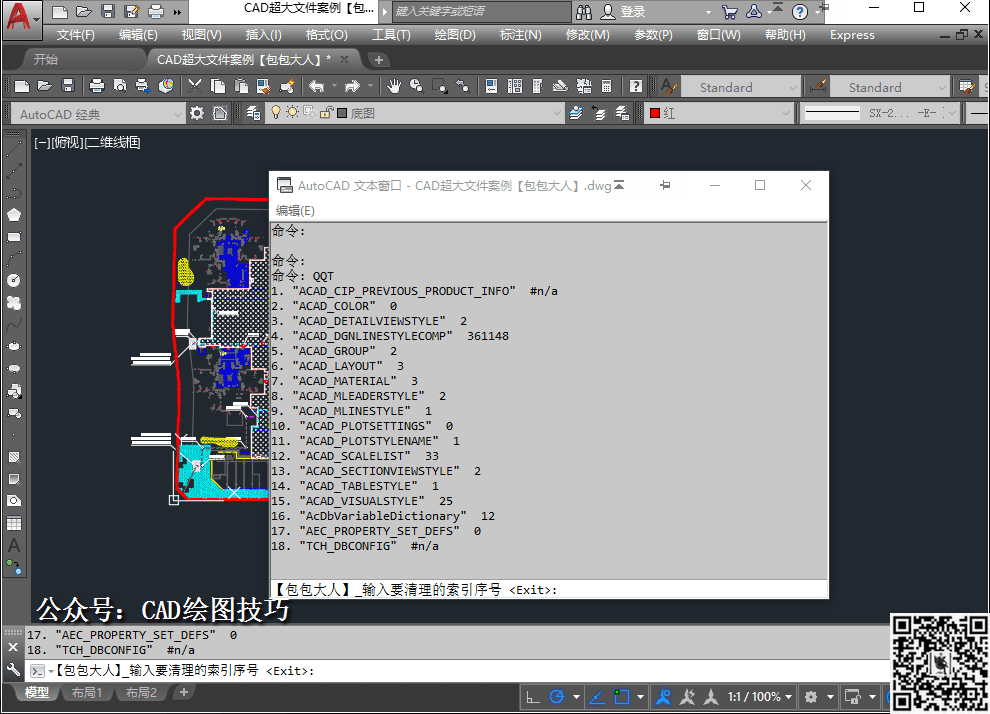This screenshot has width=990, height=714.
Task: Add new layout with plus button
Action: point(184,693)
